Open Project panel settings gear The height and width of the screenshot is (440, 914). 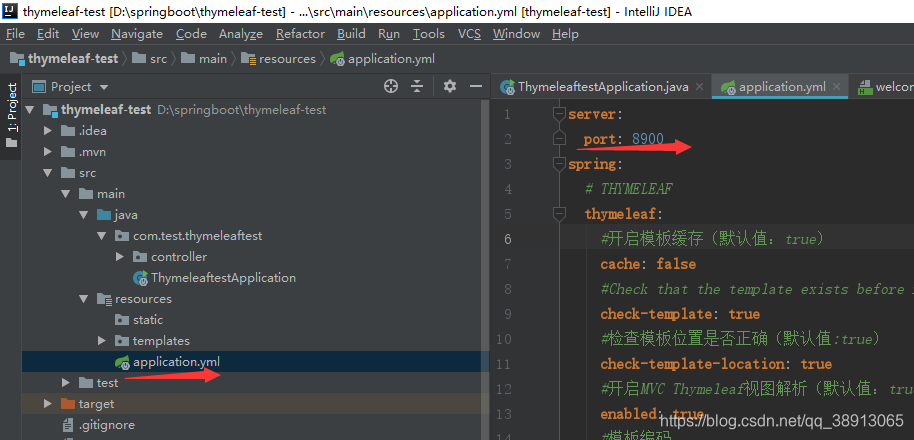449,87
